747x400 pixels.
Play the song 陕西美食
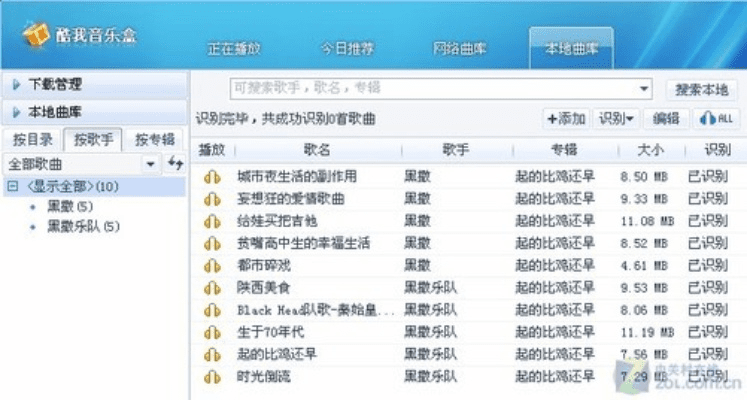(x=212, y=289)
